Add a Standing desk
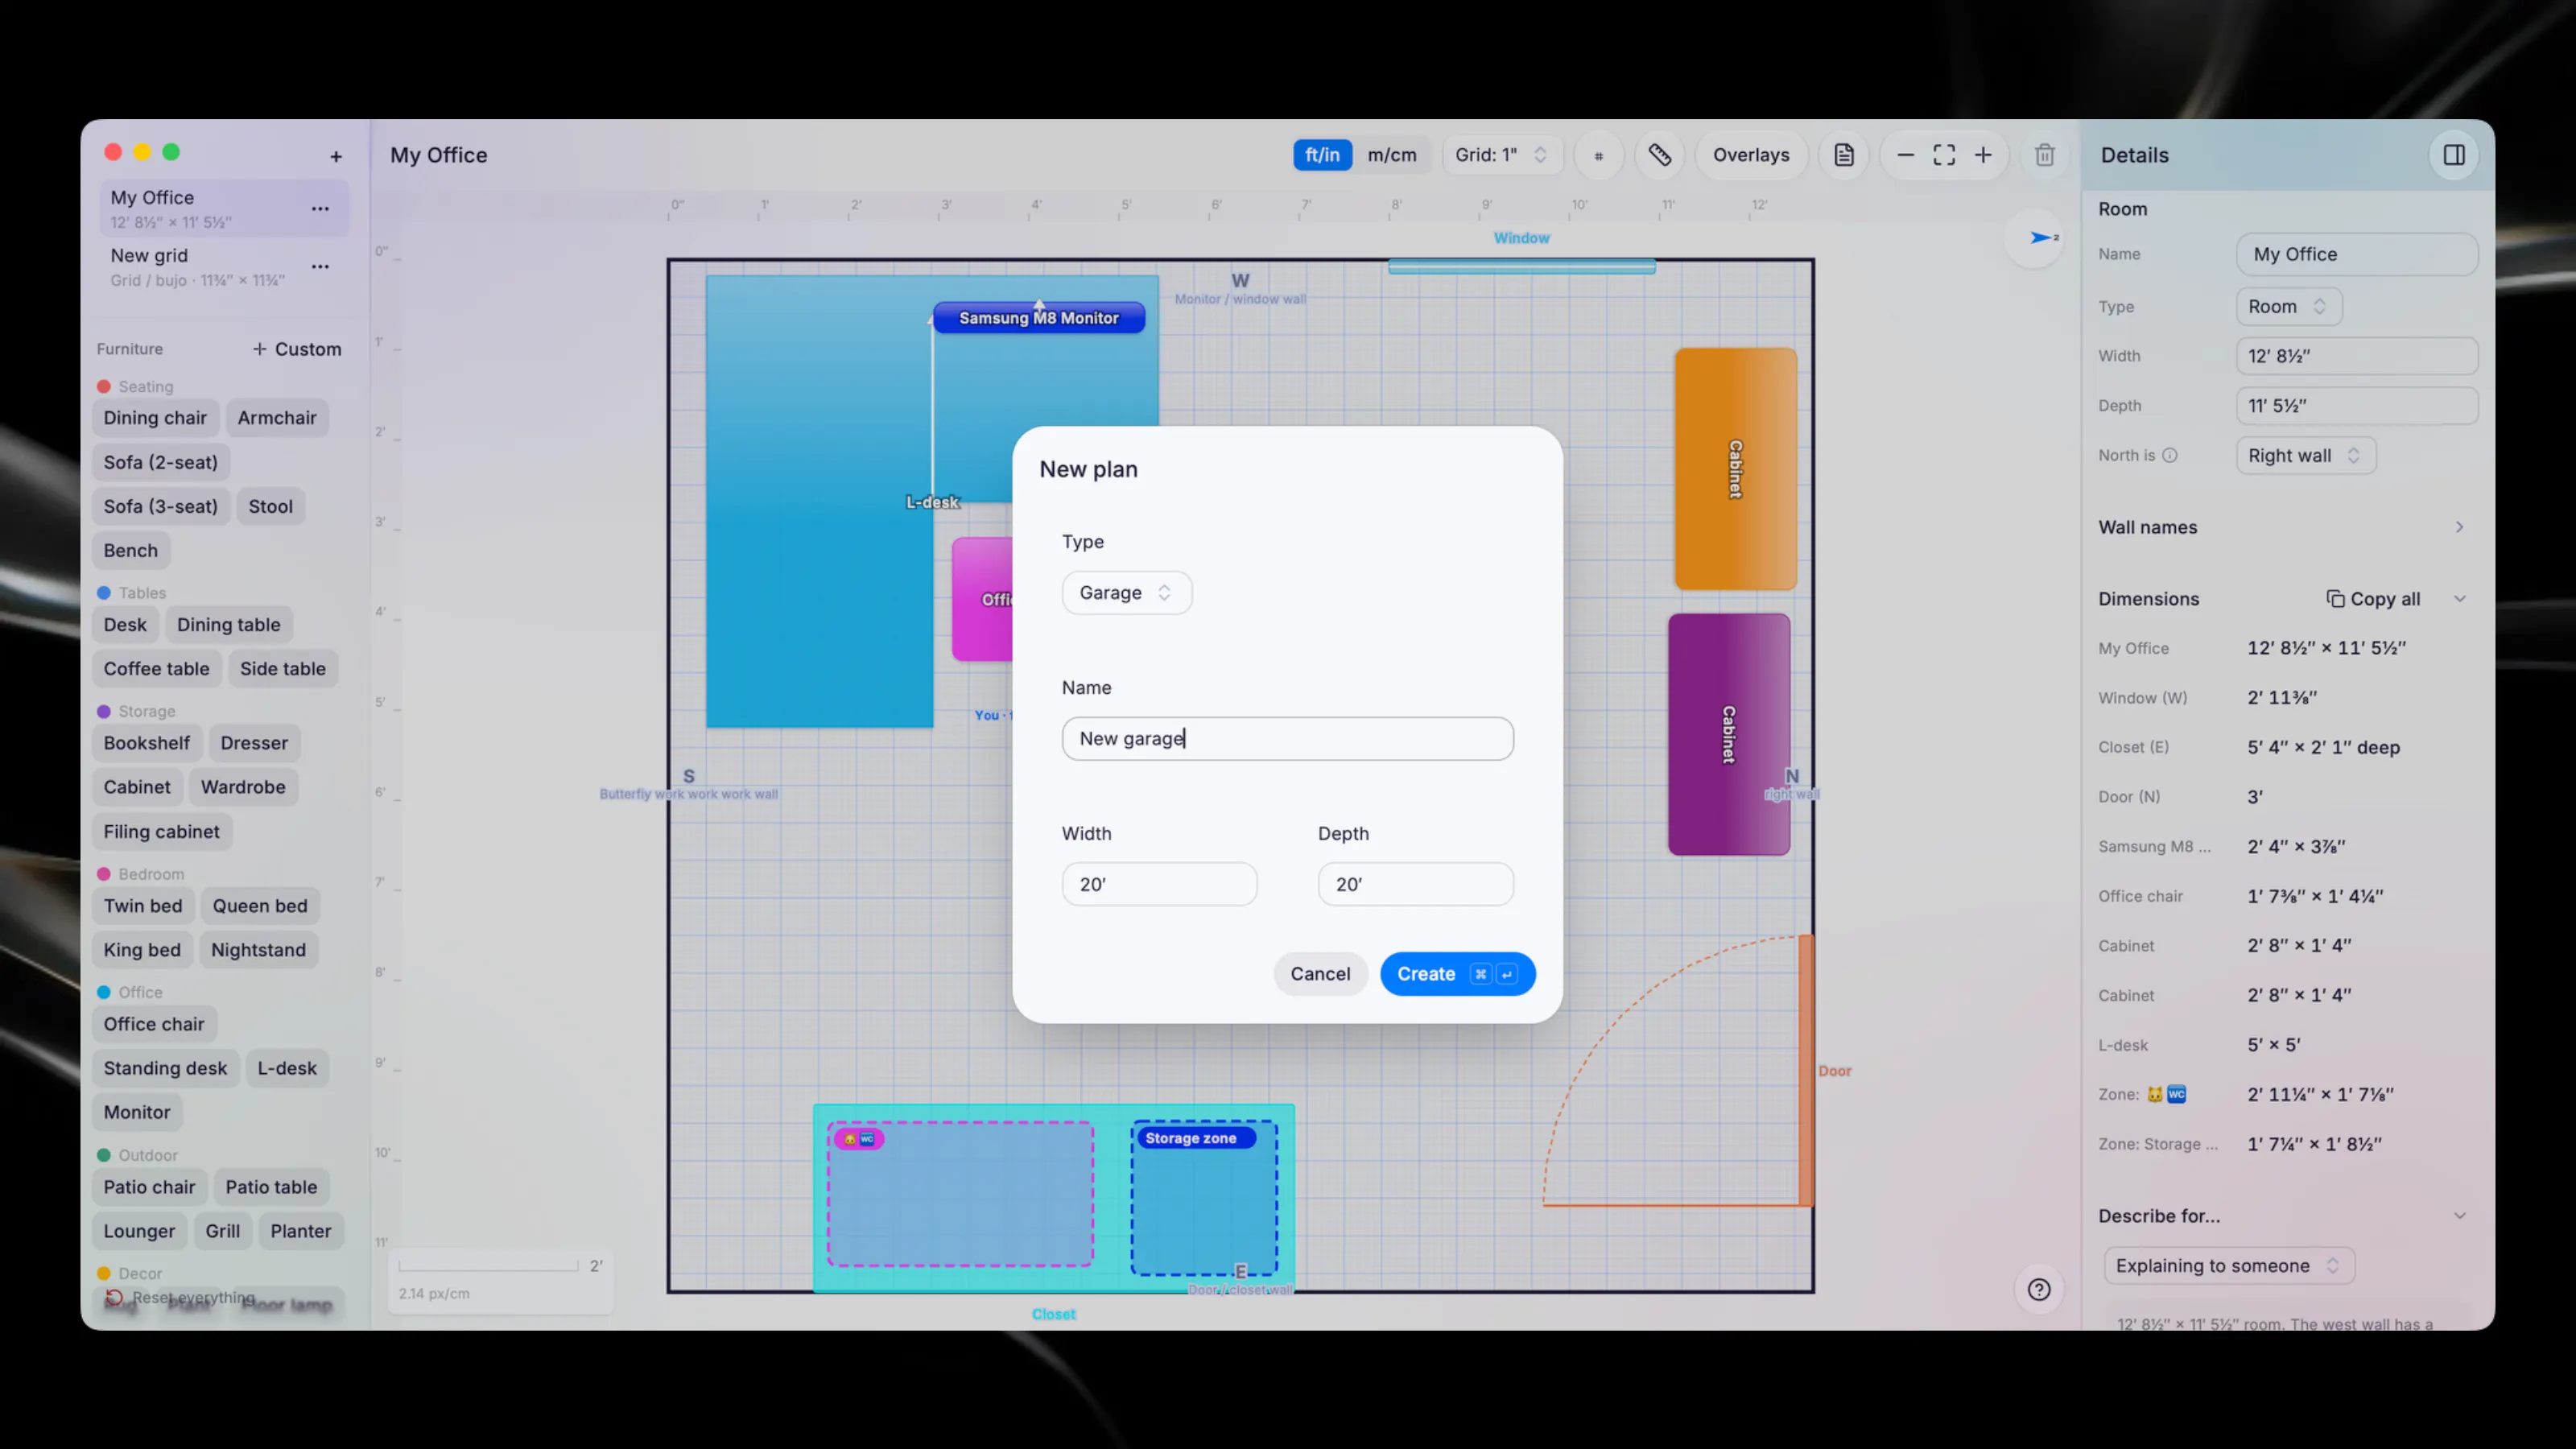 (x=165, y=1068)
